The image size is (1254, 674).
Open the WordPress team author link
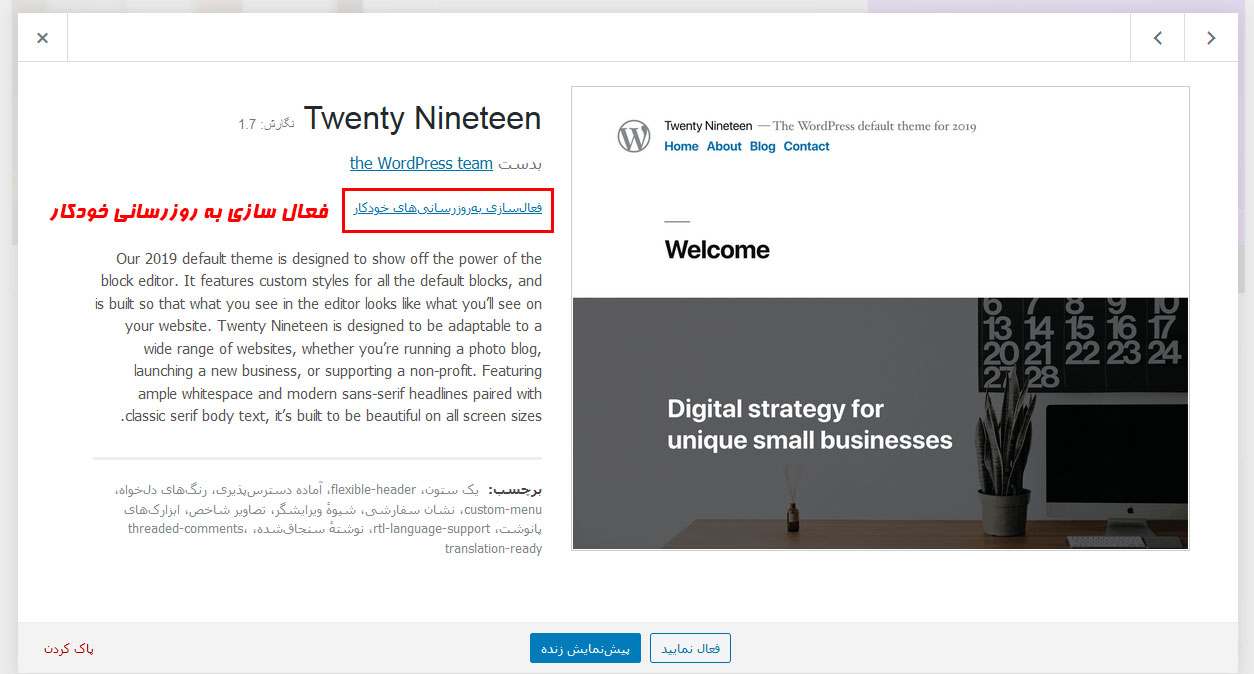[x=421, y=163]
